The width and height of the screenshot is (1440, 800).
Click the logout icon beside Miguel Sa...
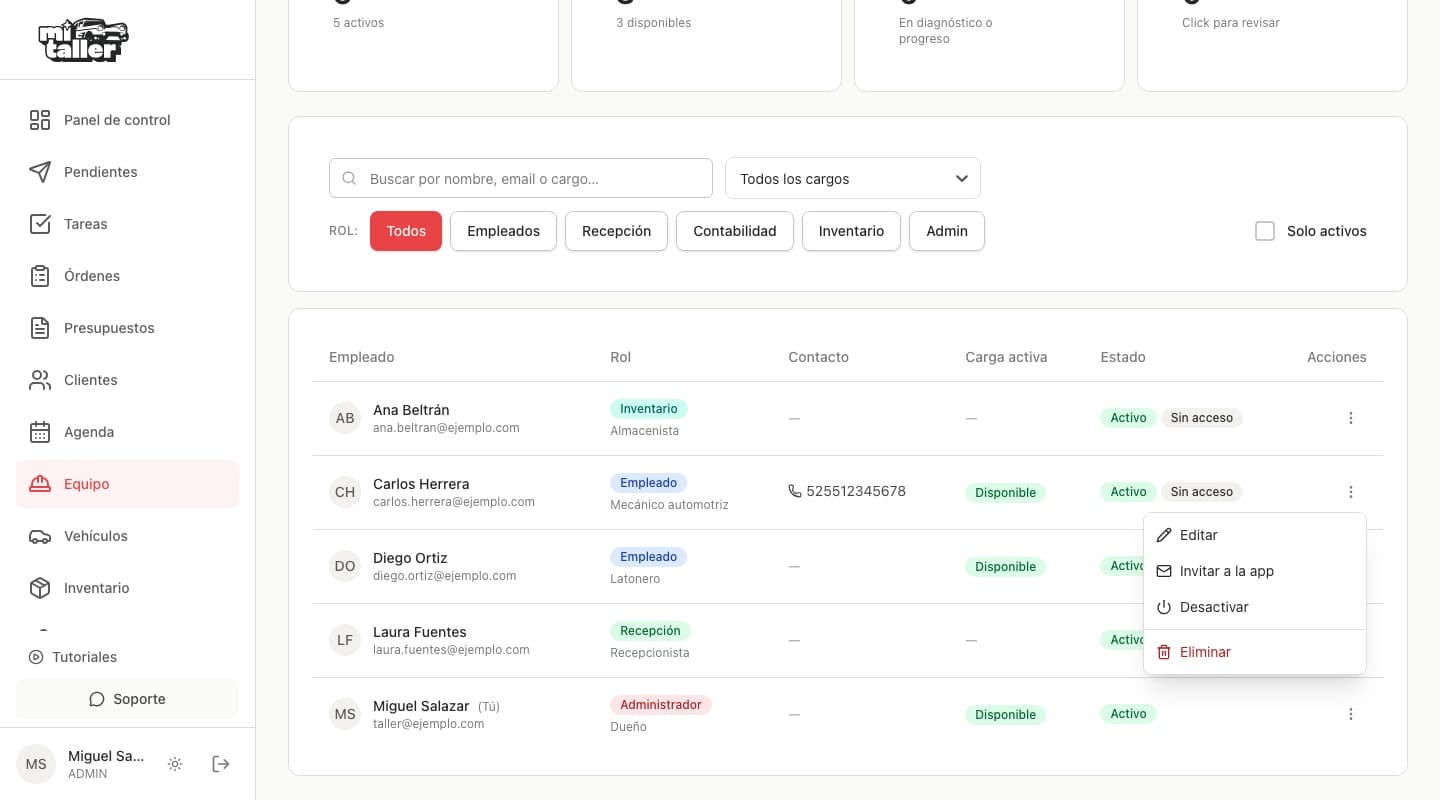click(x=221, y=764)
